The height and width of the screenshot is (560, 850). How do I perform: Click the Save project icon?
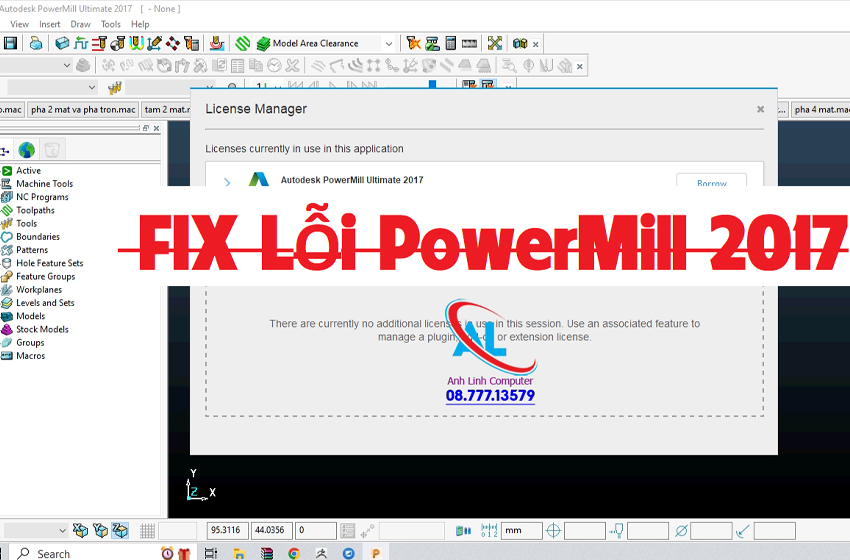10,43
